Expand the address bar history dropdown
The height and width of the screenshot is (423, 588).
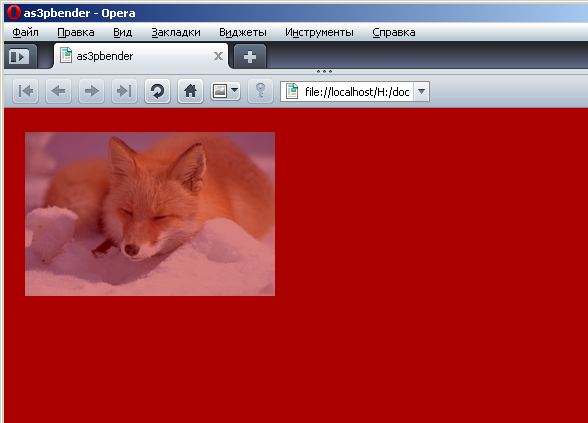point(422,92)
